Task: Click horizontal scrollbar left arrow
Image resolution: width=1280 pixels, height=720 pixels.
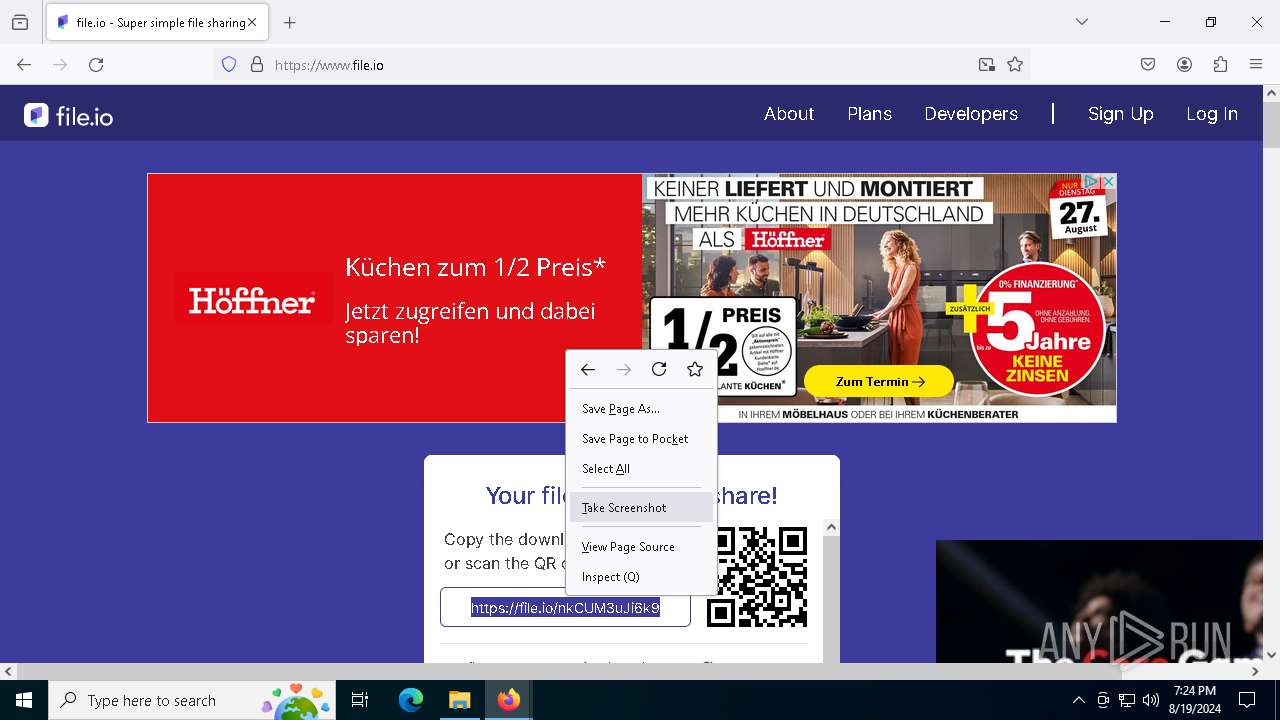Action: 8,672
